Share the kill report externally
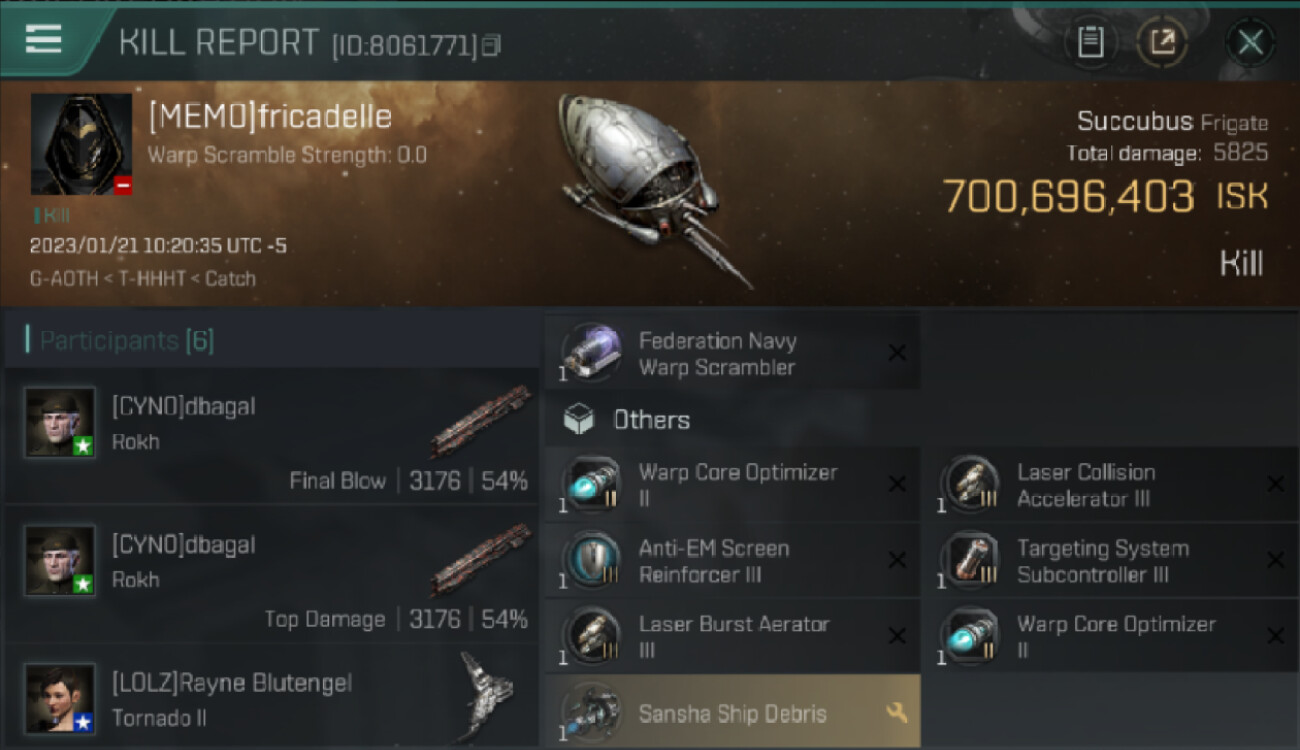The width and height of the screenshot is (1300, 750). click(x=1162, y=42)
